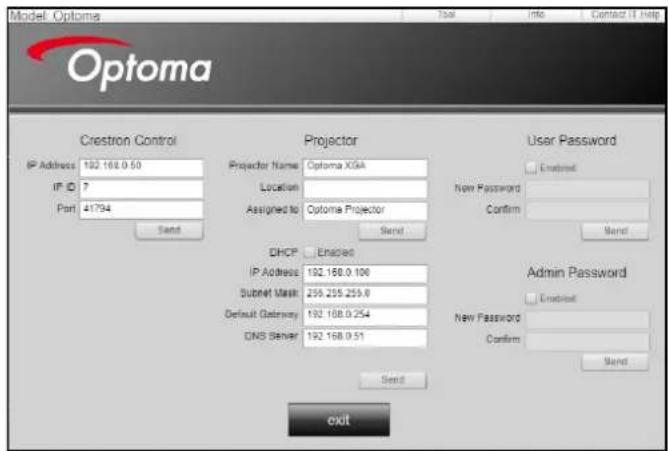Send the Admin Password settings

pos(615,362)
